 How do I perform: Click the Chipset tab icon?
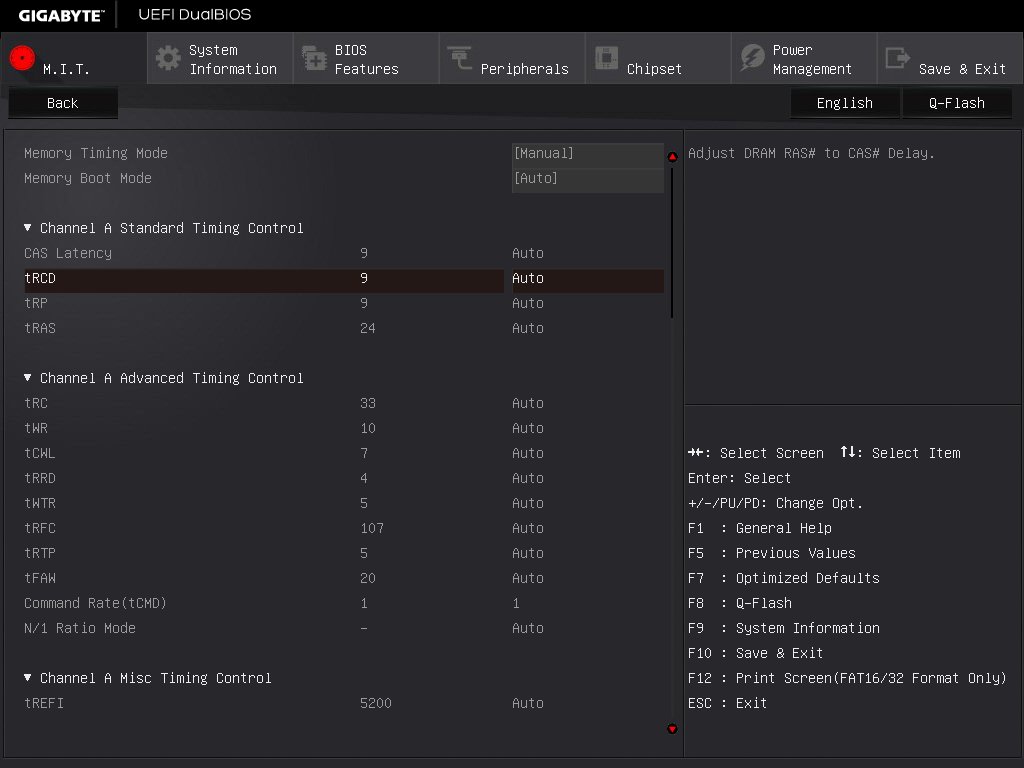click(x=606, y=58)
